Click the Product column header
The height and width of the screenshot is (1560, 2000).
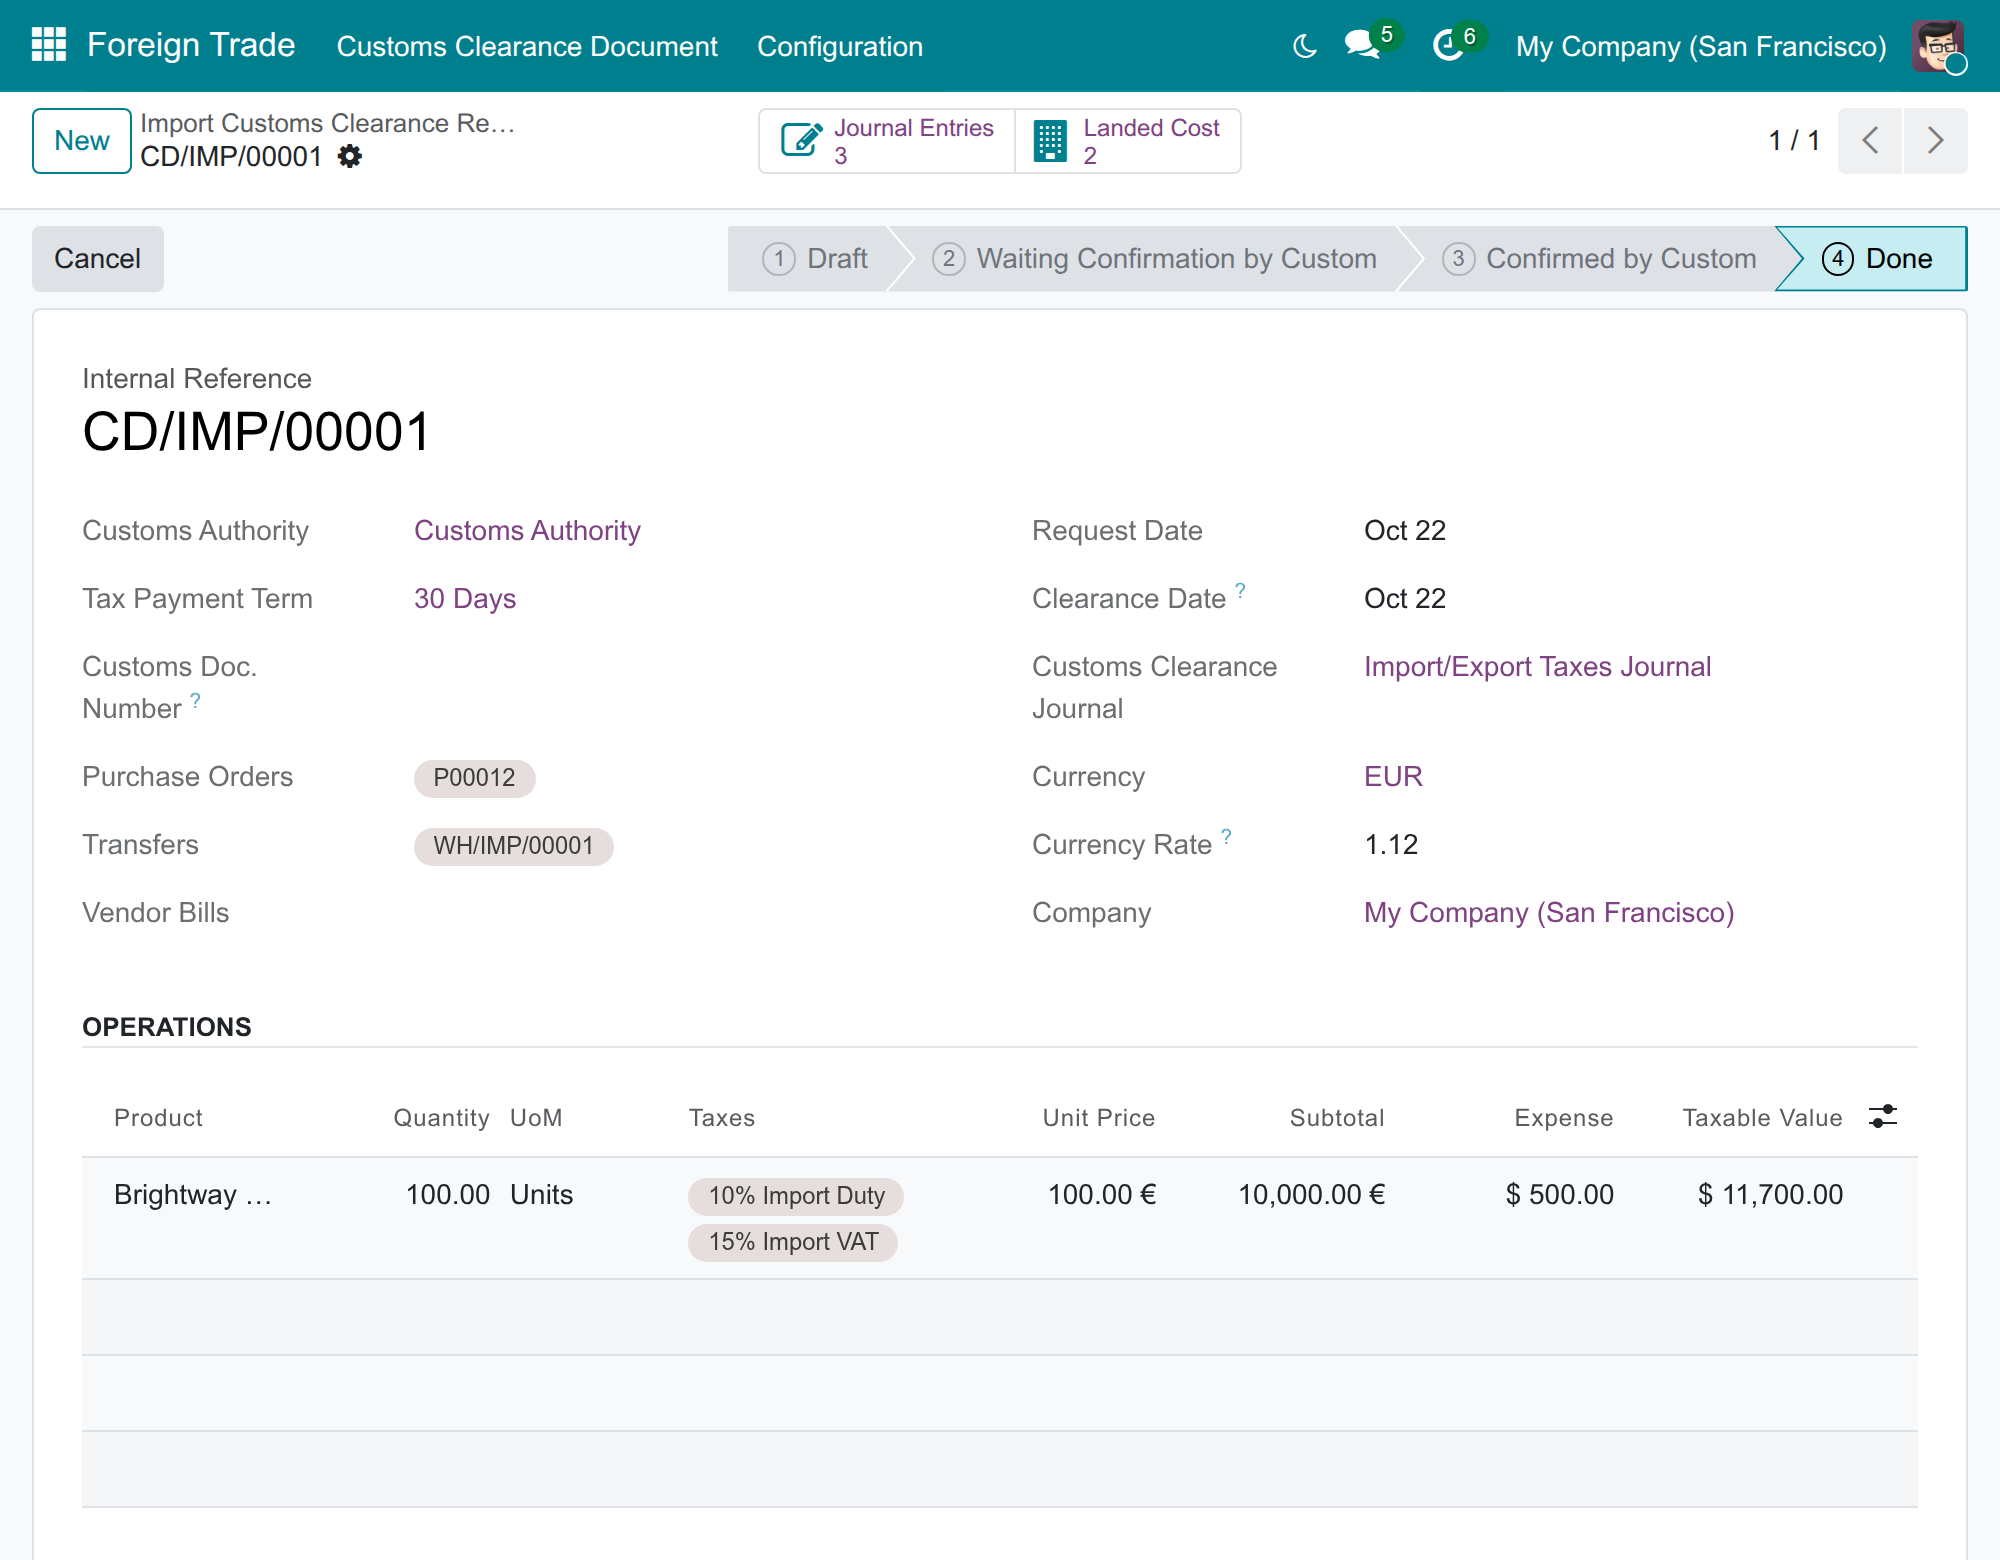158,1118
